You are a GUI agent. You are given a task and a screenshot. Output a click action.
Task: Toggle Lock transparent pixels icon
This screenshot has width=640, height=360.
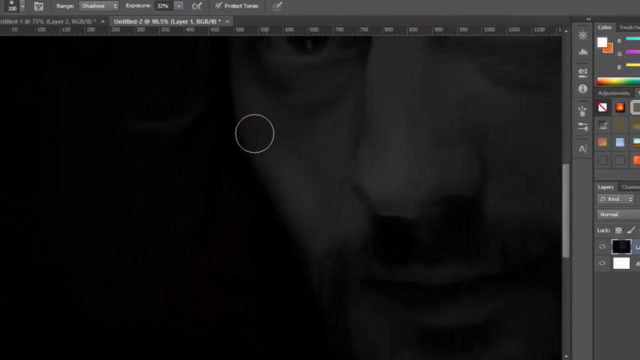click(618, 230)
